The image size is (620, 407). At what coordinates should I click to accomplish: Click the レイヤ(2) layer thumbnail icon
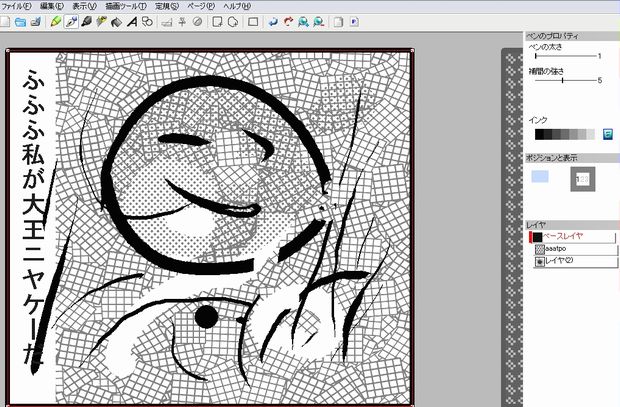pyautogui.click(x=539, y=262)
